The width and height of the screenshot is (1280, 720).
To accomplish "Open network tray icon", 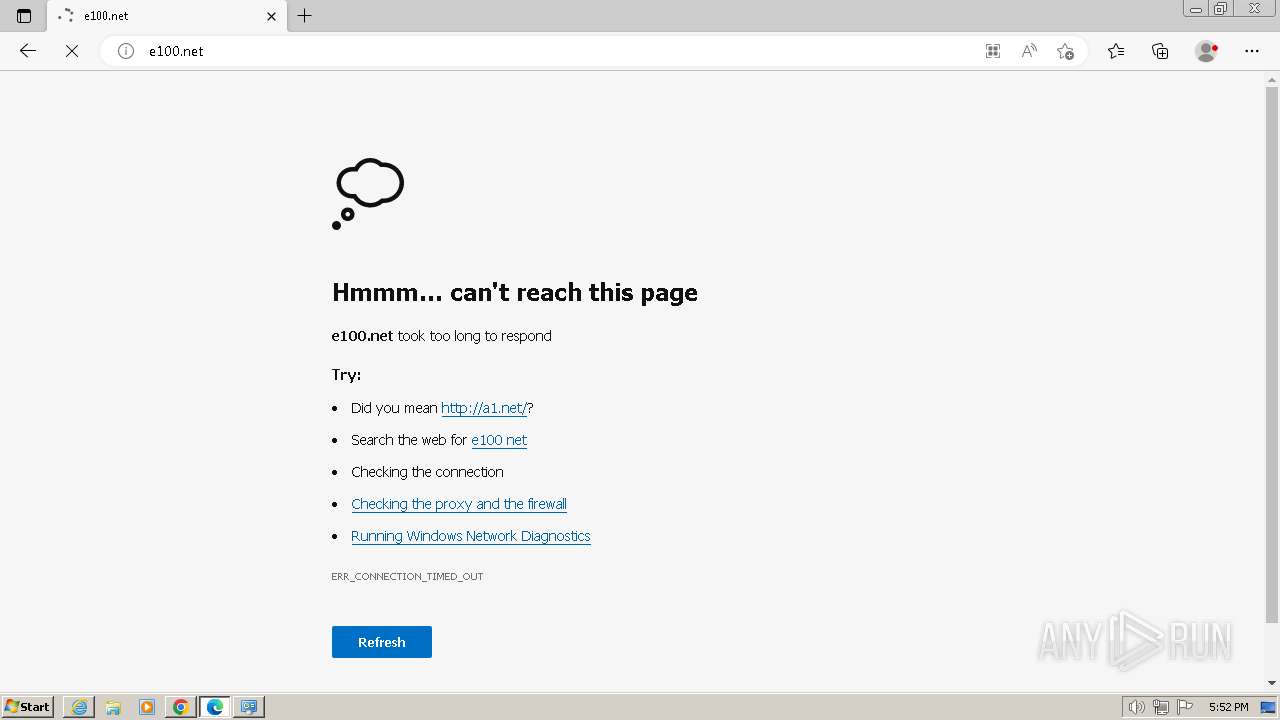I will coord(1161,707).
